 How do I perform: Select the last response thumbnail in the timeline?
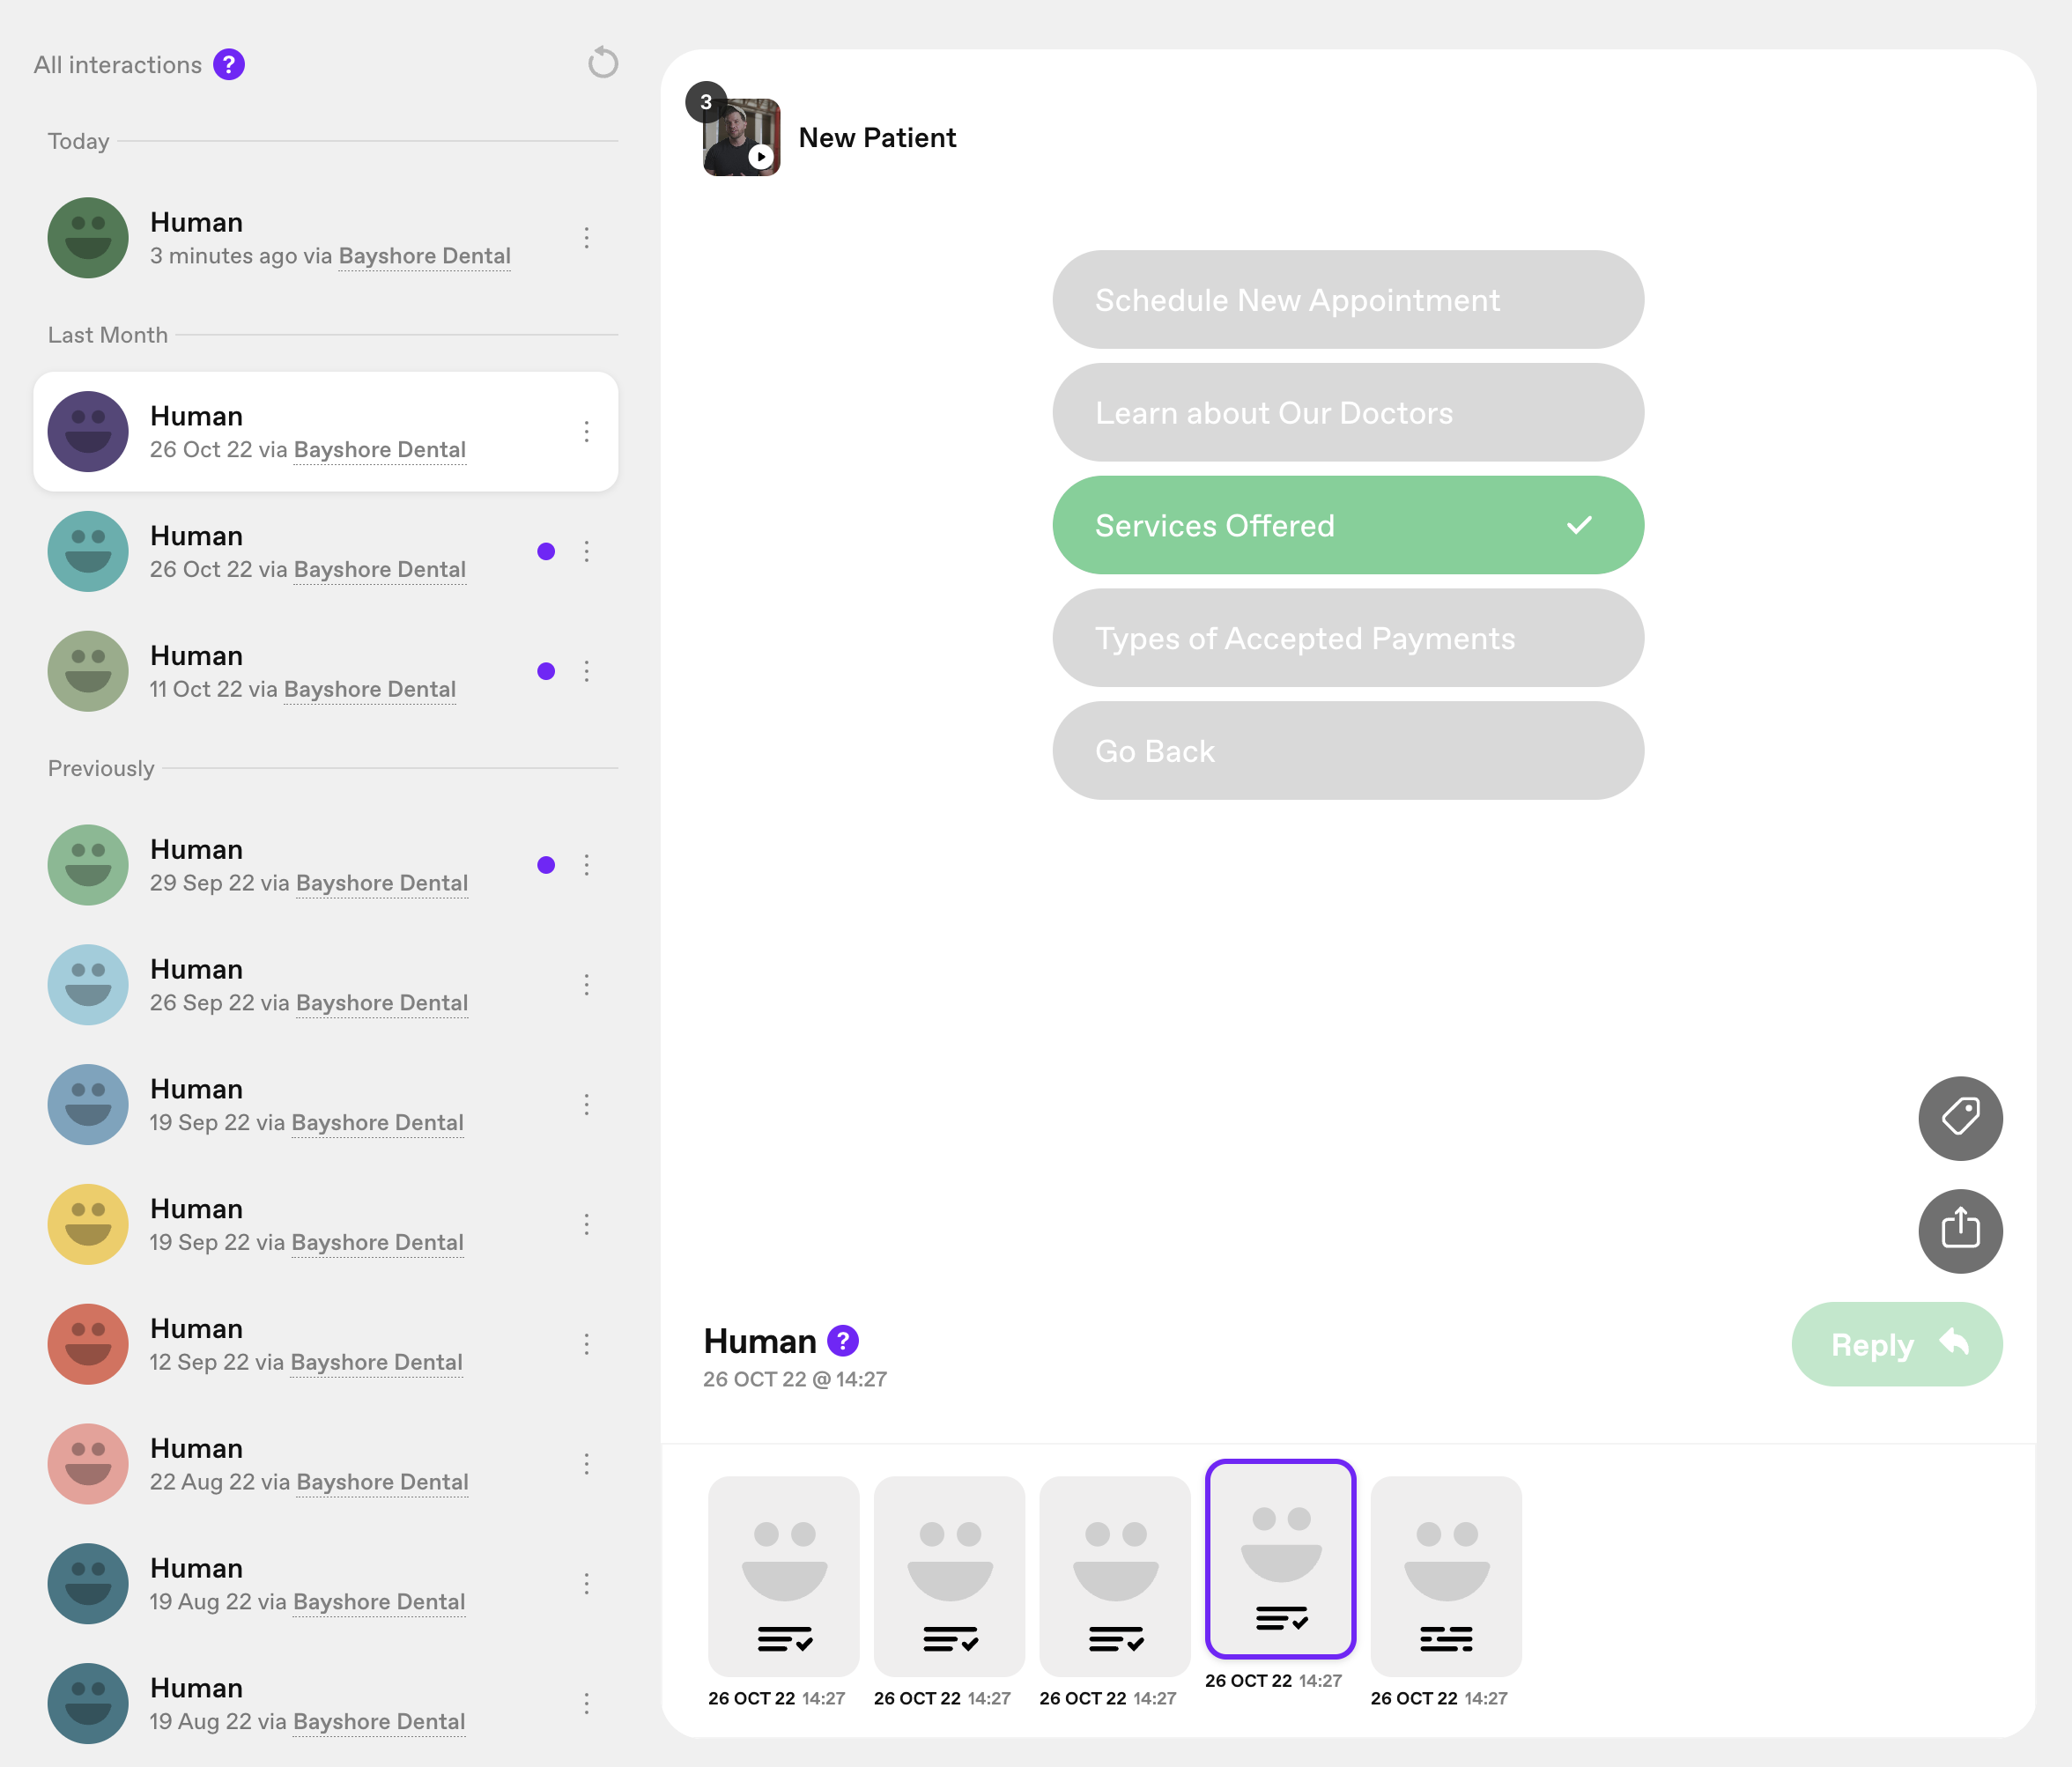click(x=1445, y=1576)
